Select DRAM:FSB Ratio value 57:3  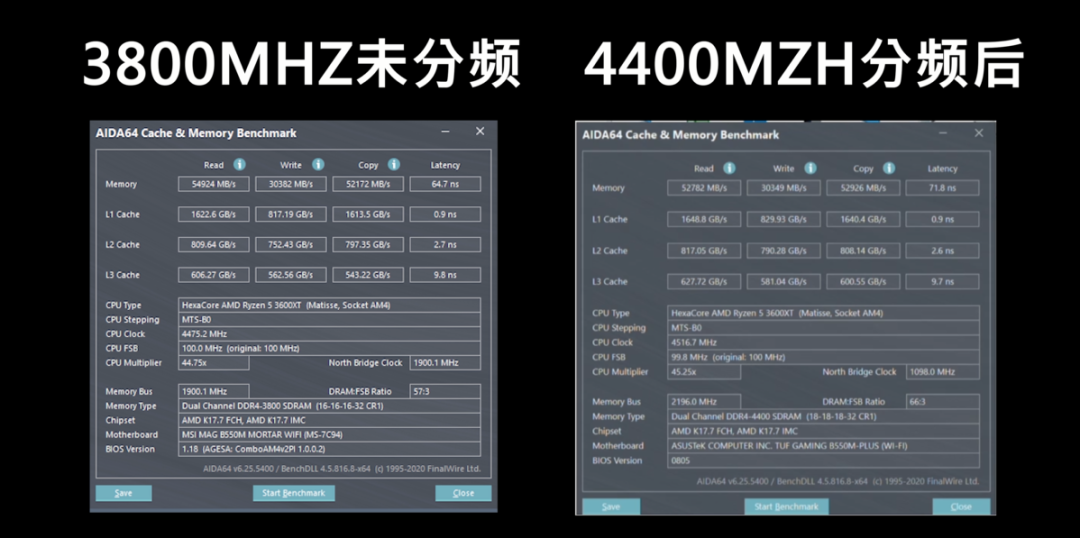tap(445, 391)
